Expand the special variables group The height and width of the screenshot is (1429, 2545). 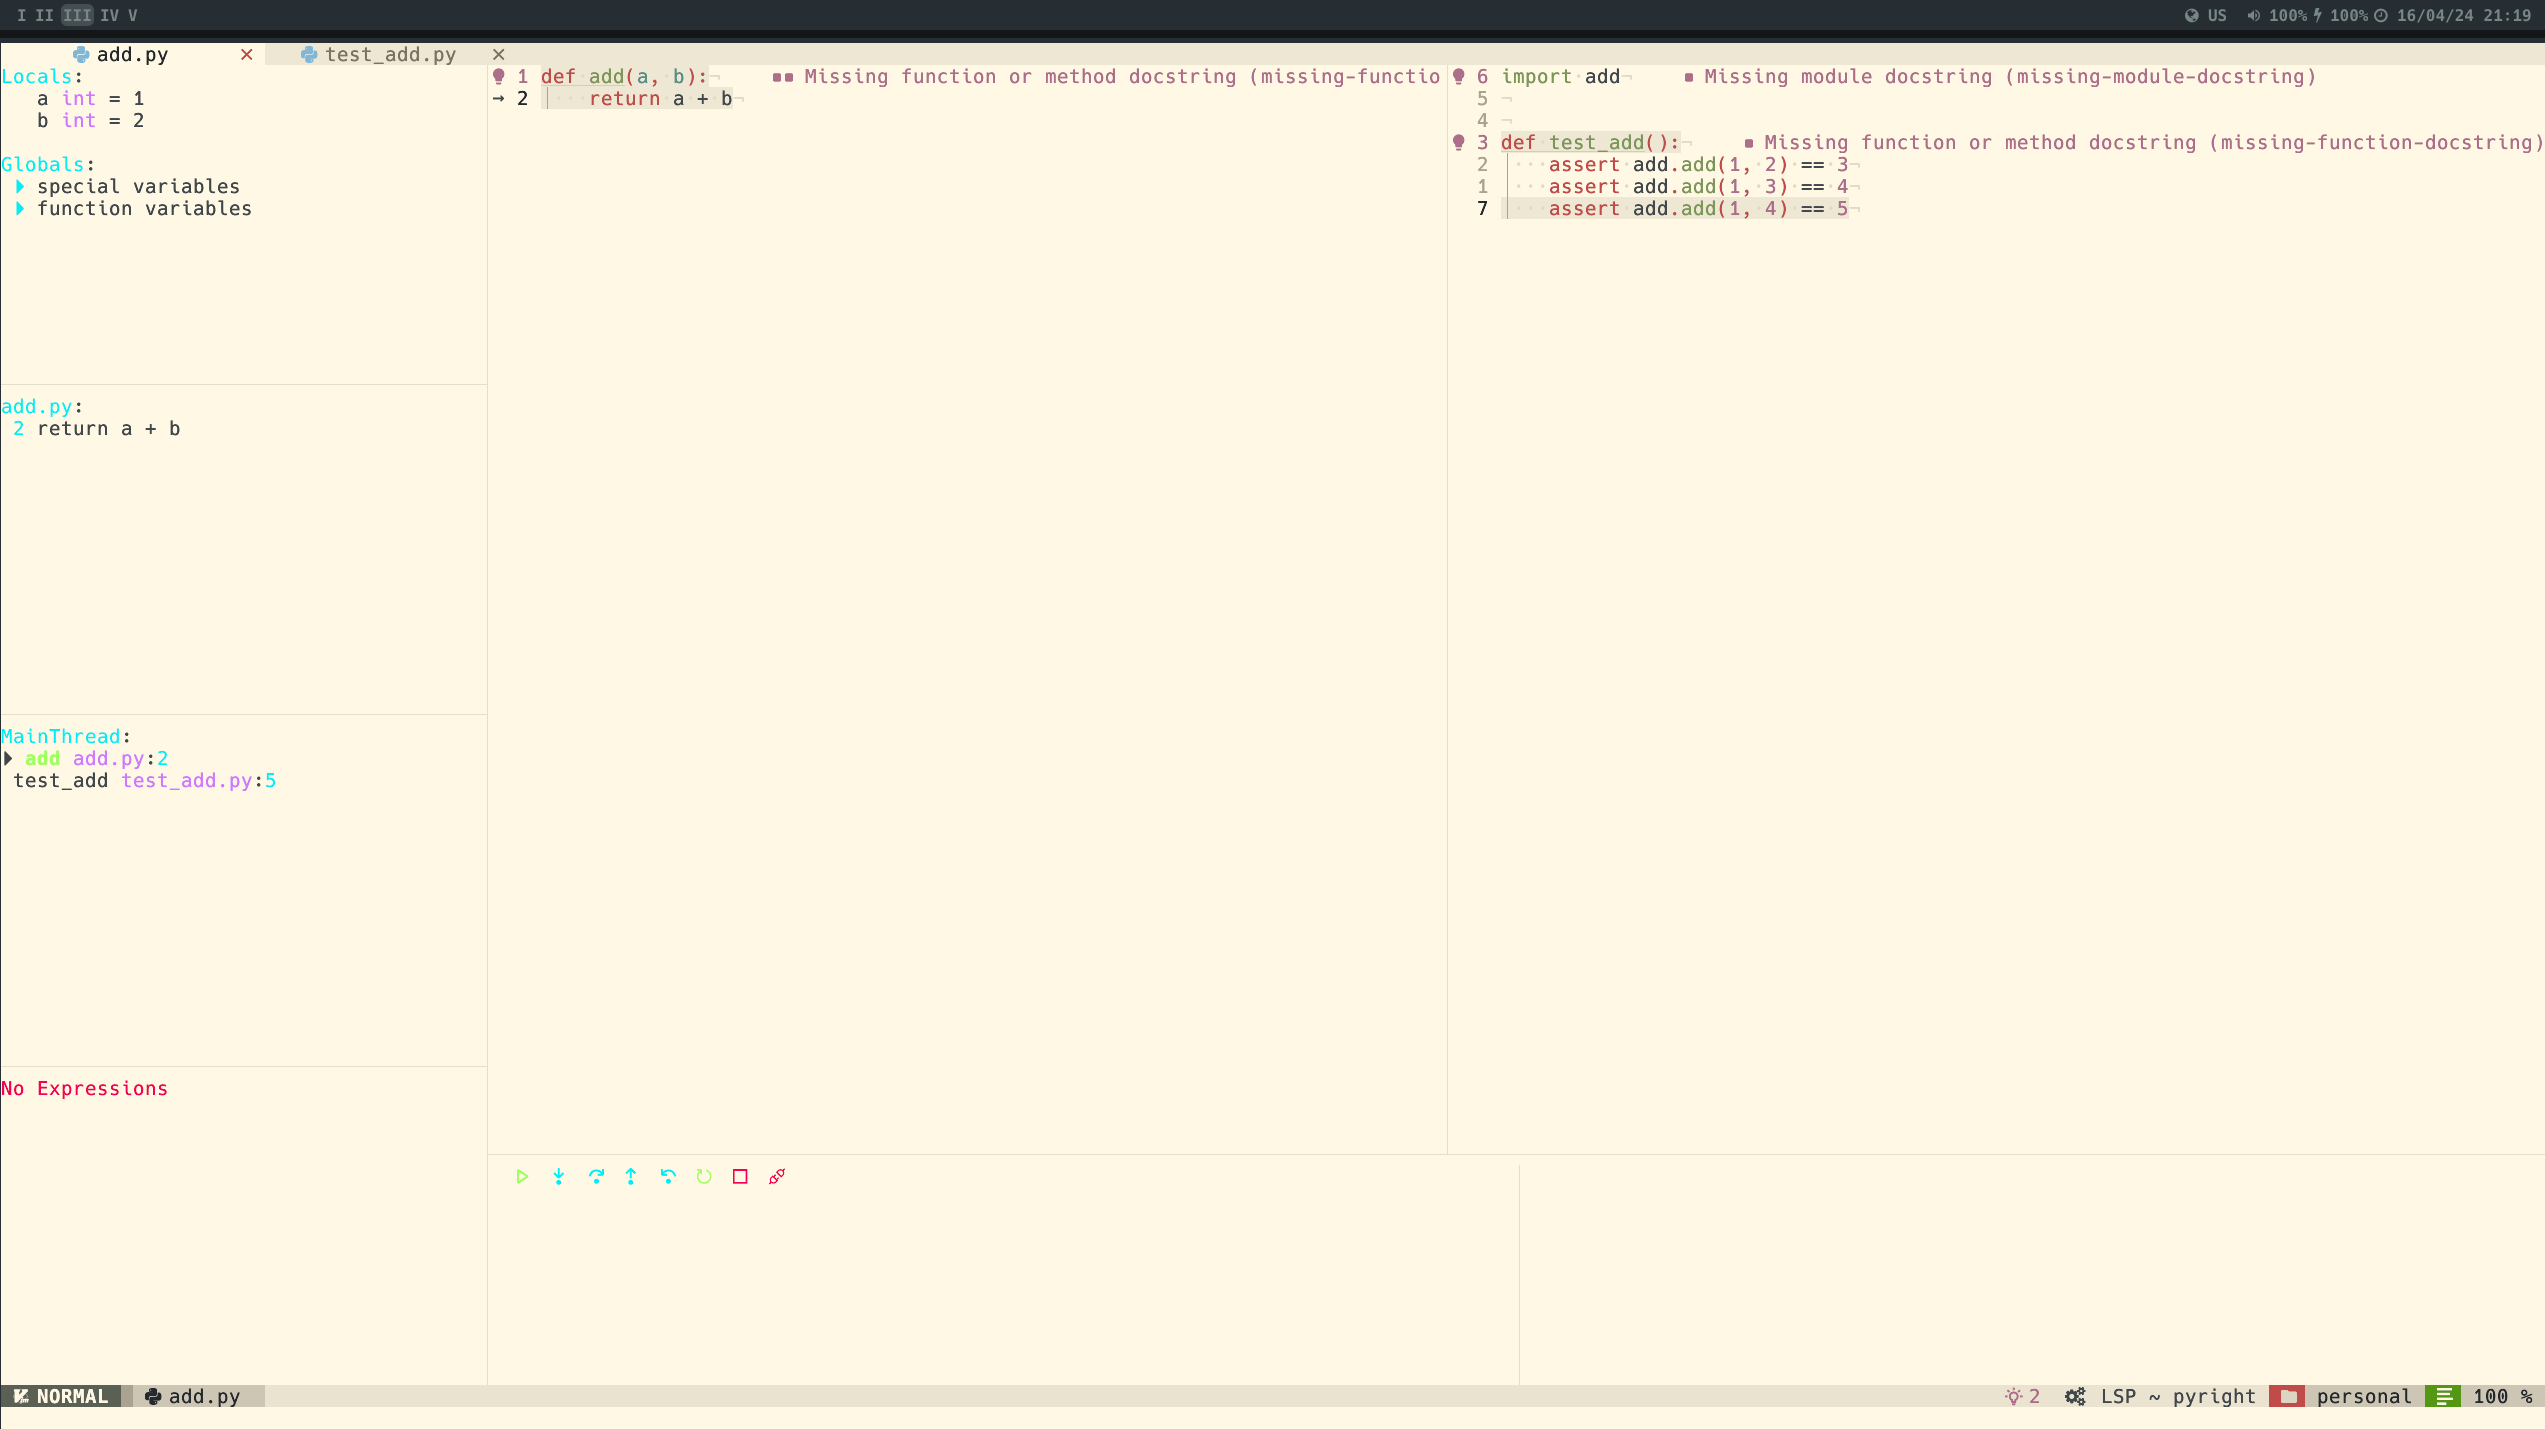[x=20, y=187]
